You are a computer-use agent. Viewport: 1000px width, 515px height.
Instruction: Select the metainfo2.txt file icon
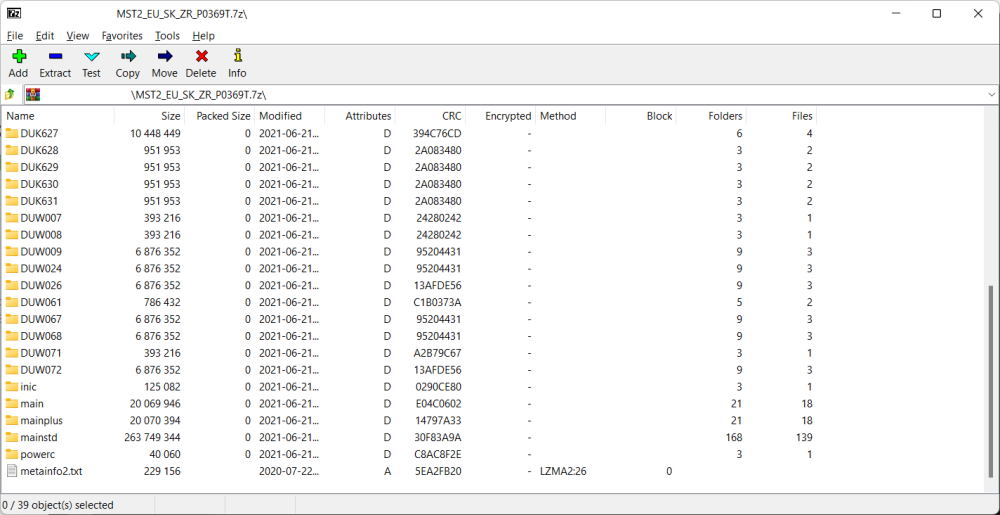click(x=12, y=471)
